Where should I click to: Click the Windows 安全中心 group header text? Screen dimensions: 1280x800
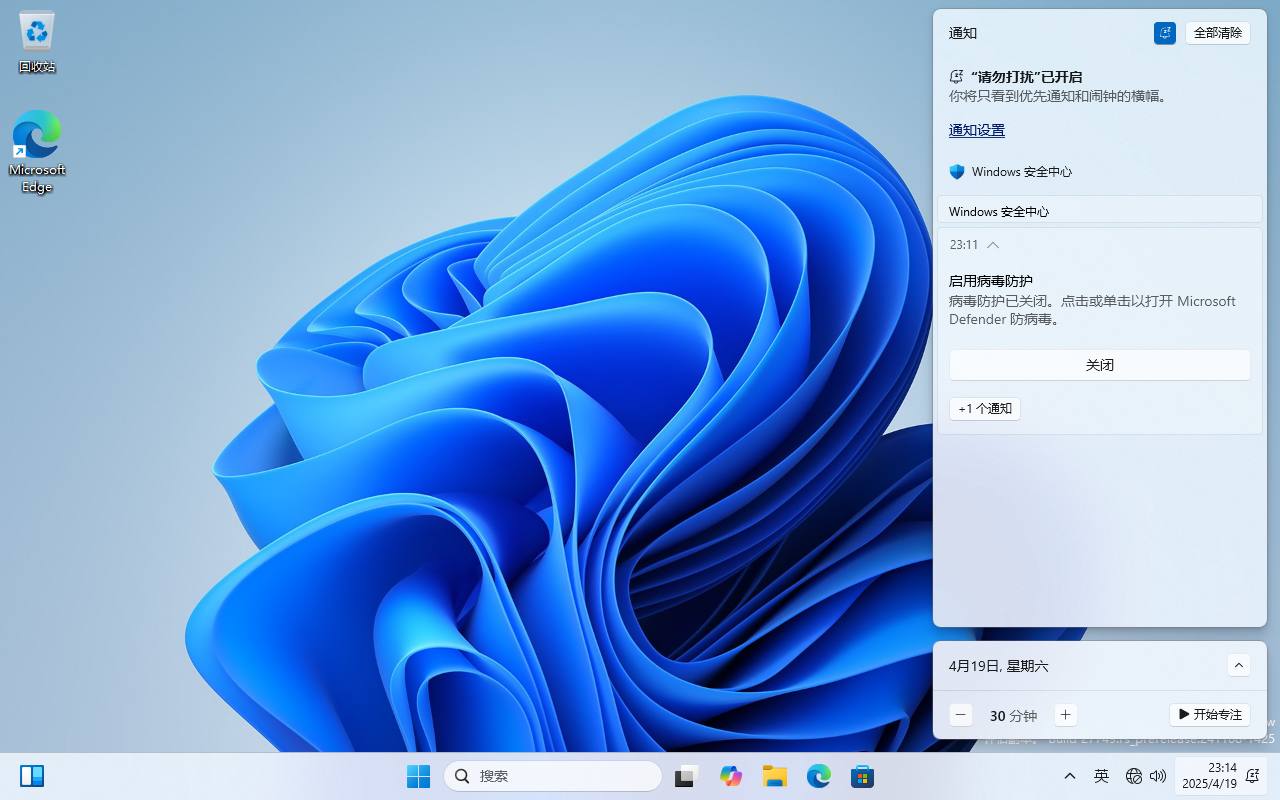point(1022,172)
